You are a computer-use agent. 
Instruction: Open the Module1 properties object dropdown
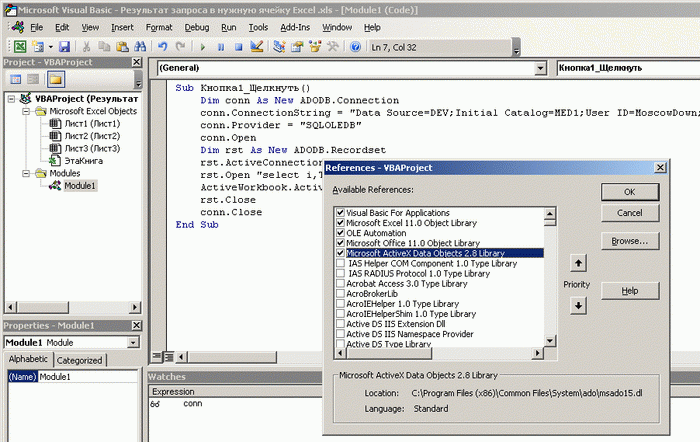tap(133, 342)
